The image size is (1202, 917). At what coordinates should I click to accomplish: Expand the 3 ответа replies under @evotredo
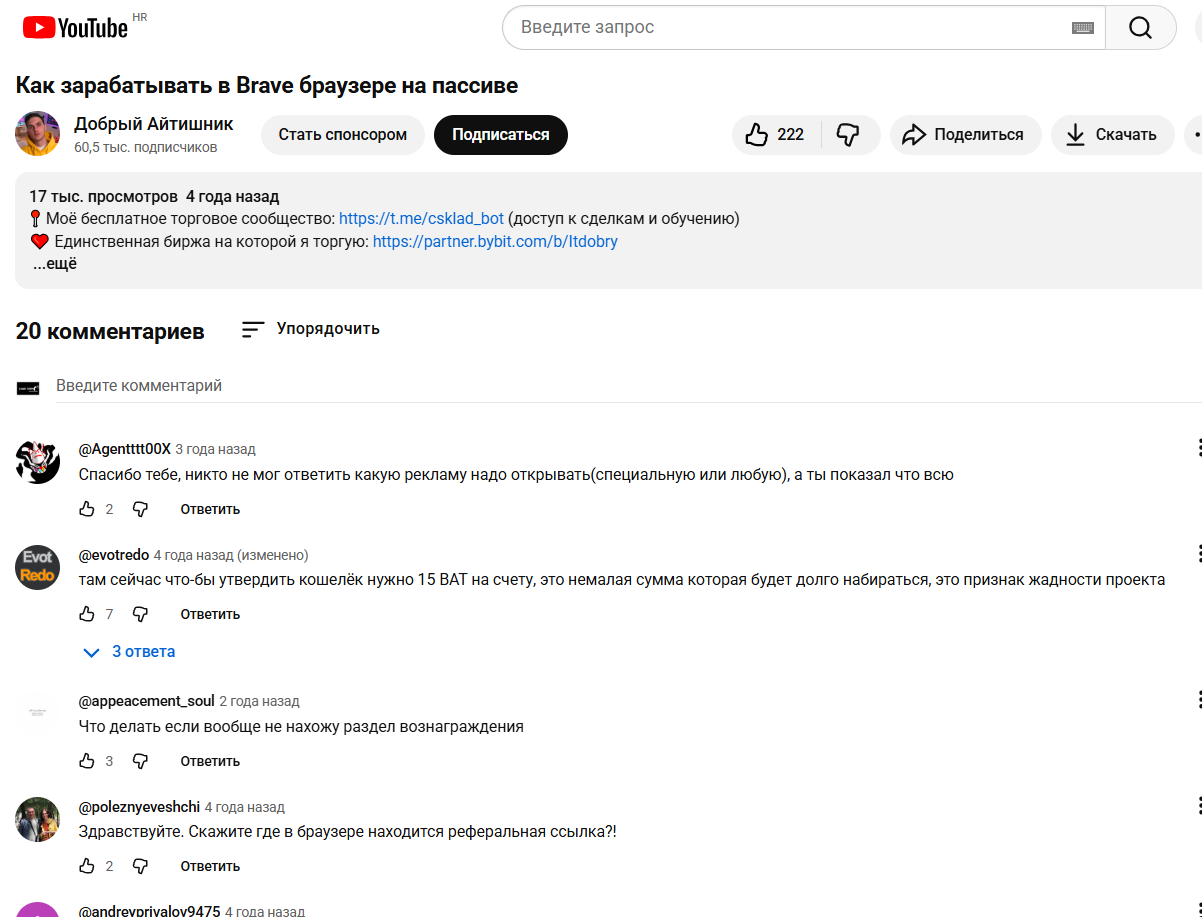128,651
